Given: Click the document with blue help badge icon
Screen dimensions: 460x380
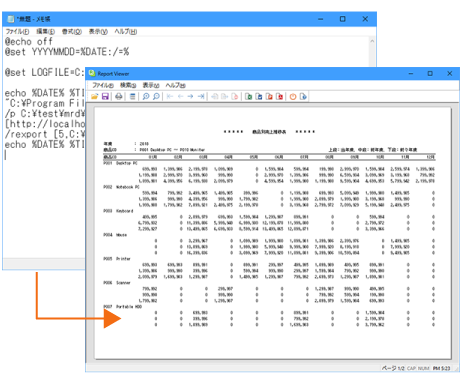Looking at the screenshot, I should click(303, 97).
